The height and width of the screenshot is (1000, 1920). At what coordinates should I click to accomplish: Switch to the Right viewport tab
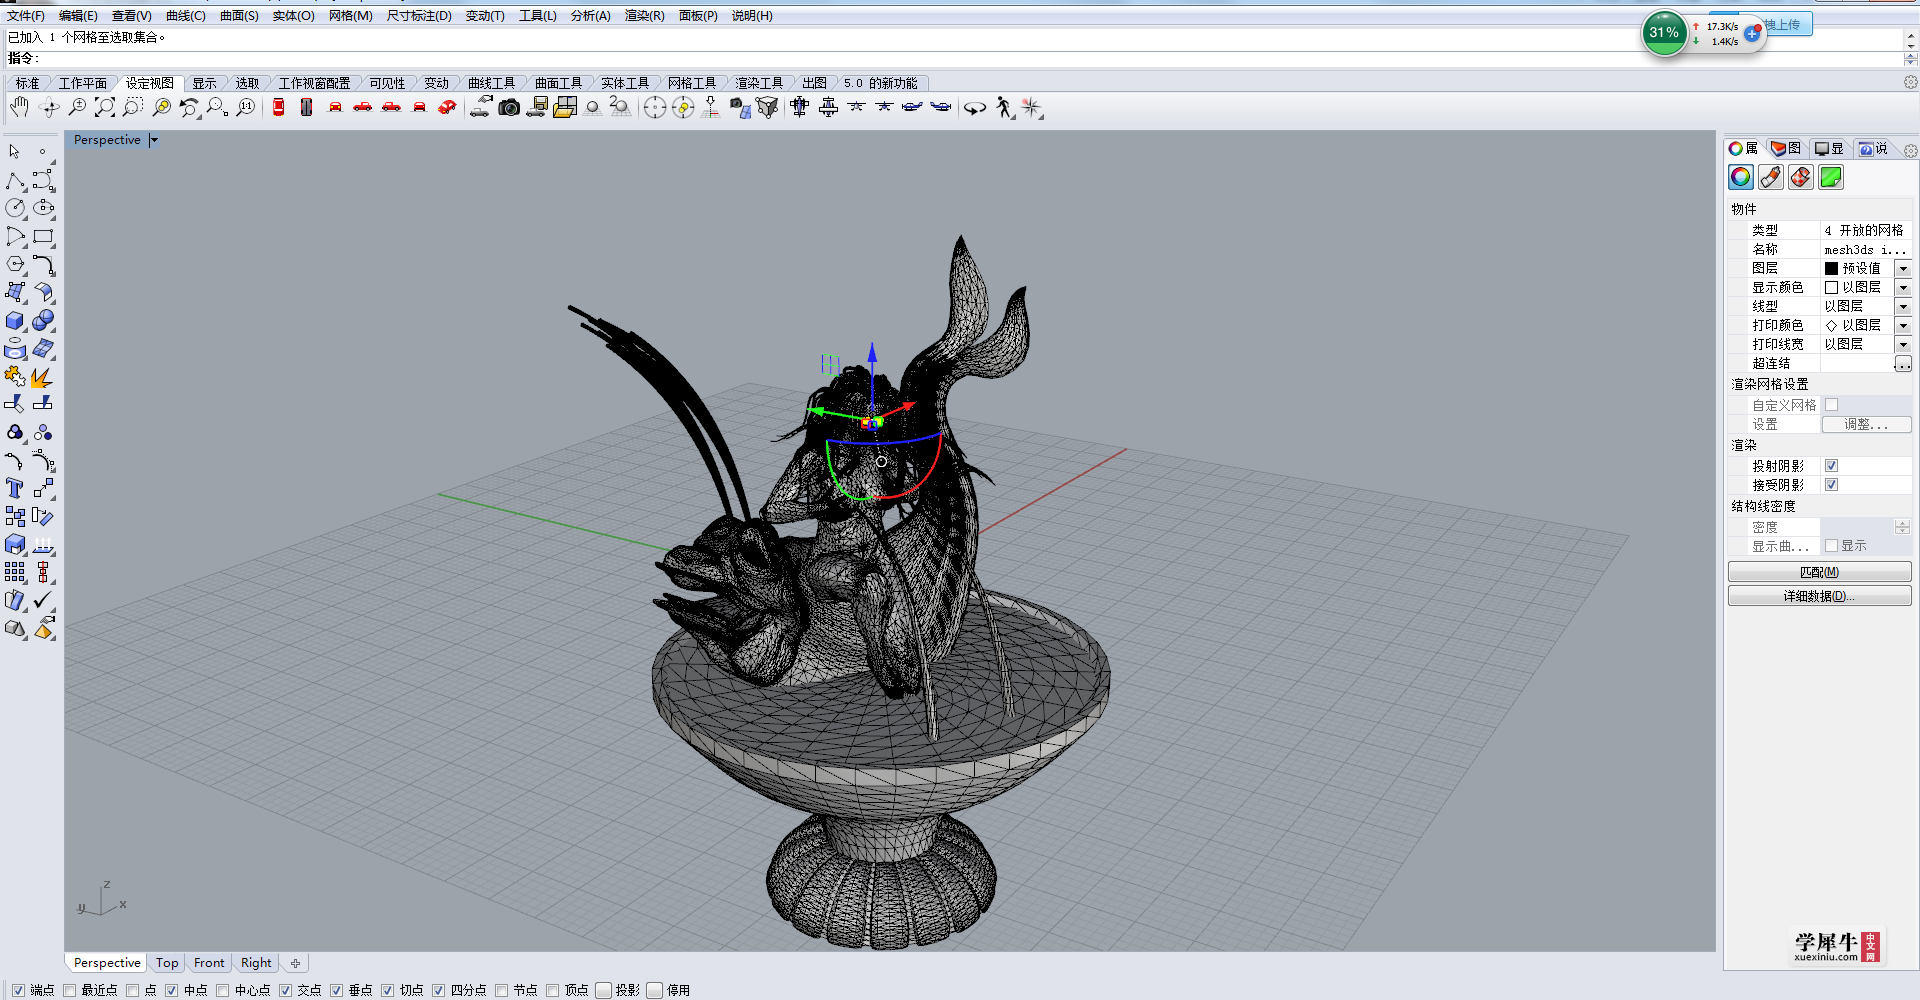(256, 963)
